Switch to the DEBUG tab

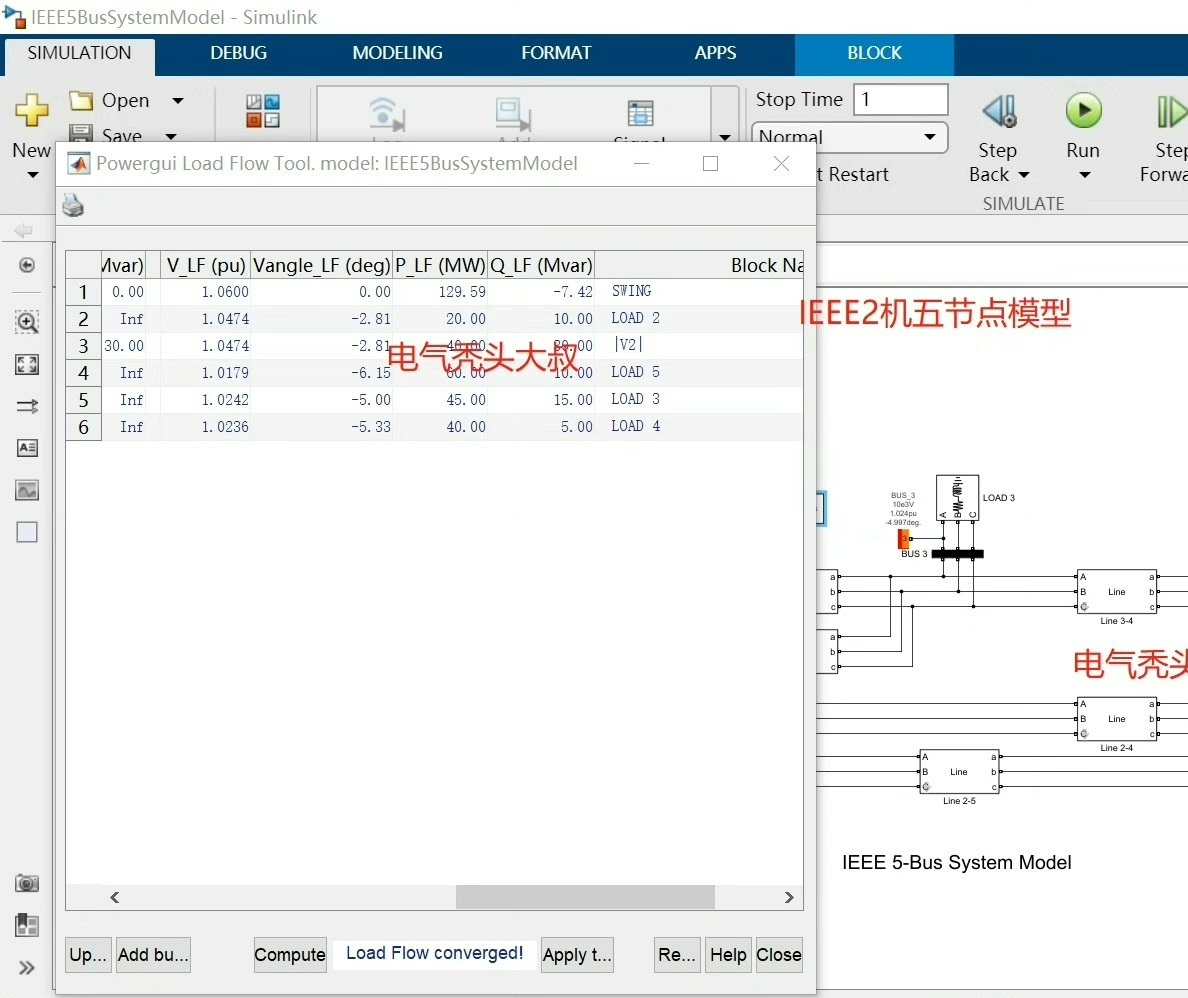(239, 53)
